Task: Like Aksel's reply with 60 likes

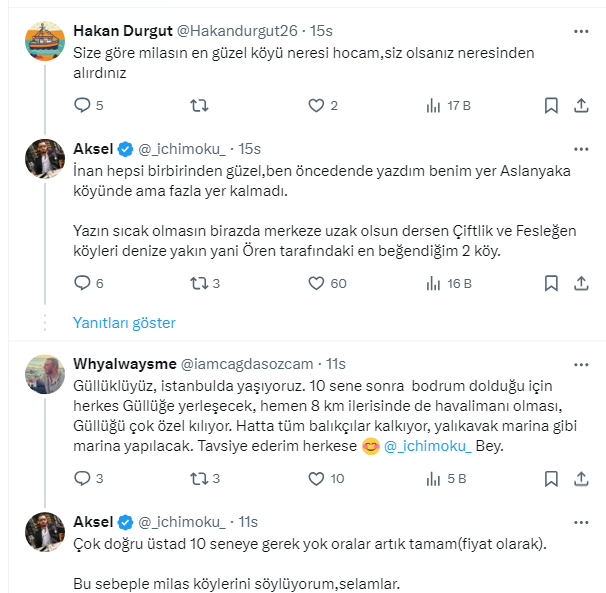Action: 316,283
